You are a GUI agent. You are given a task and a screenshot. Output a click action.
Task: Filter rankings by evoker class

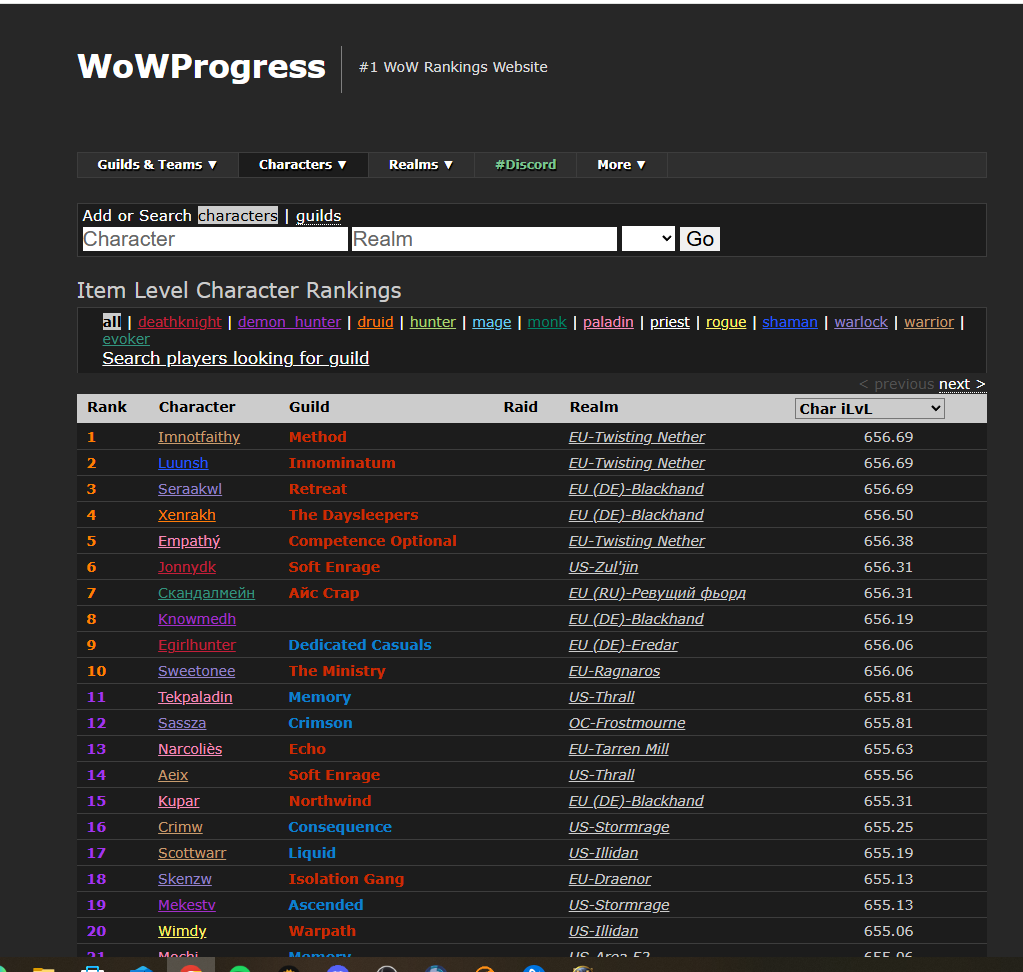(x=126, y=339)
